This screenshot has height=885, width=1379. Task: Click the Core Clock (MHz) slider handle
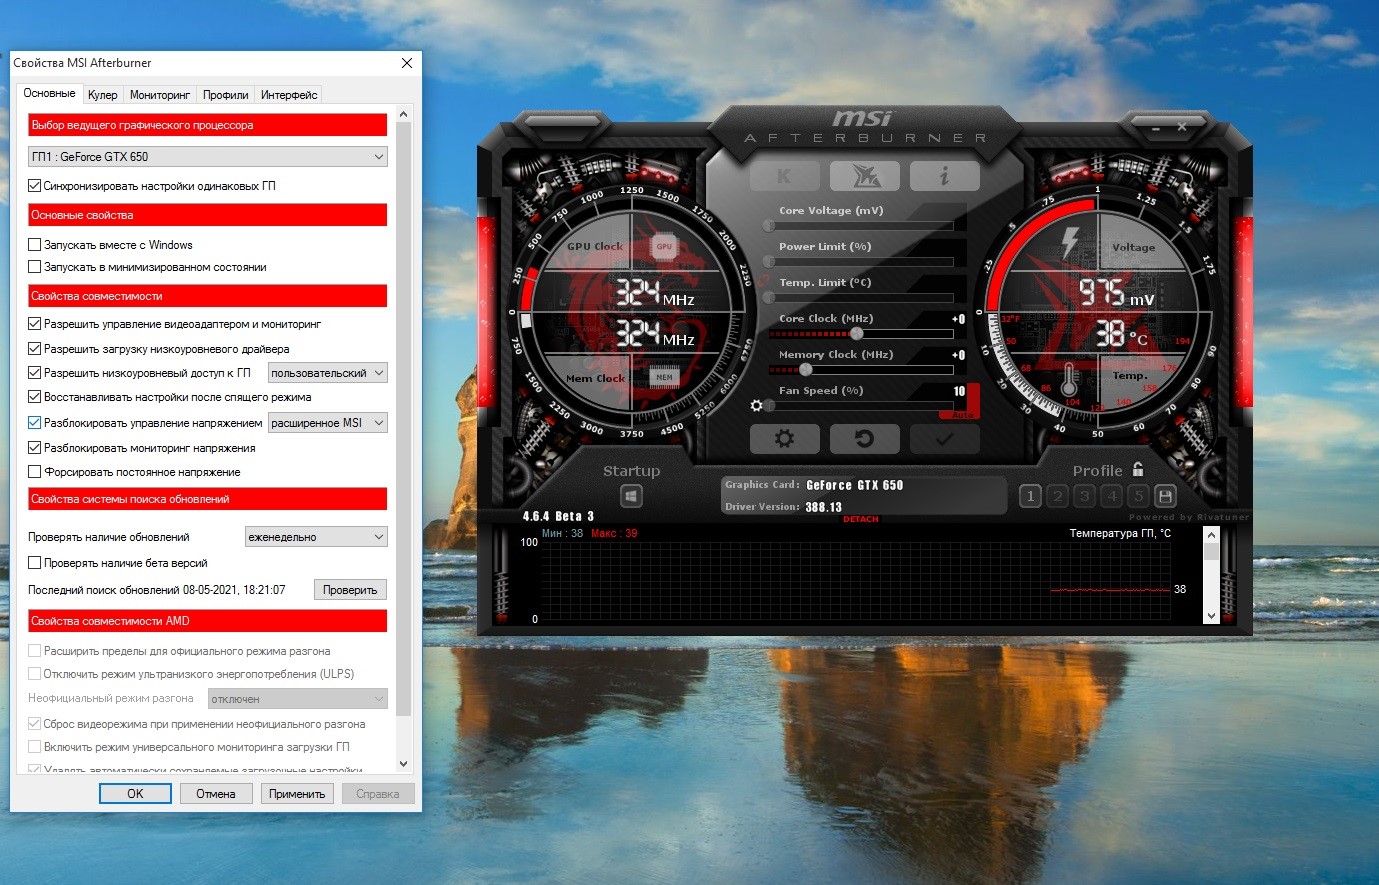[857, 333]
